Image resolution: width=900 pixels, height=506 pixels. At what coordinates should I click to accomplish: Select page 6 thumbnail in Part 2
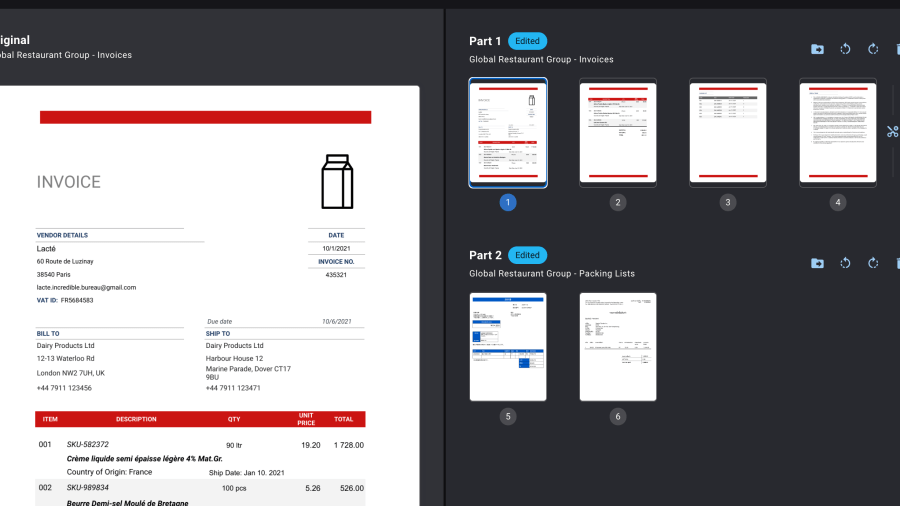coord(618,346)
